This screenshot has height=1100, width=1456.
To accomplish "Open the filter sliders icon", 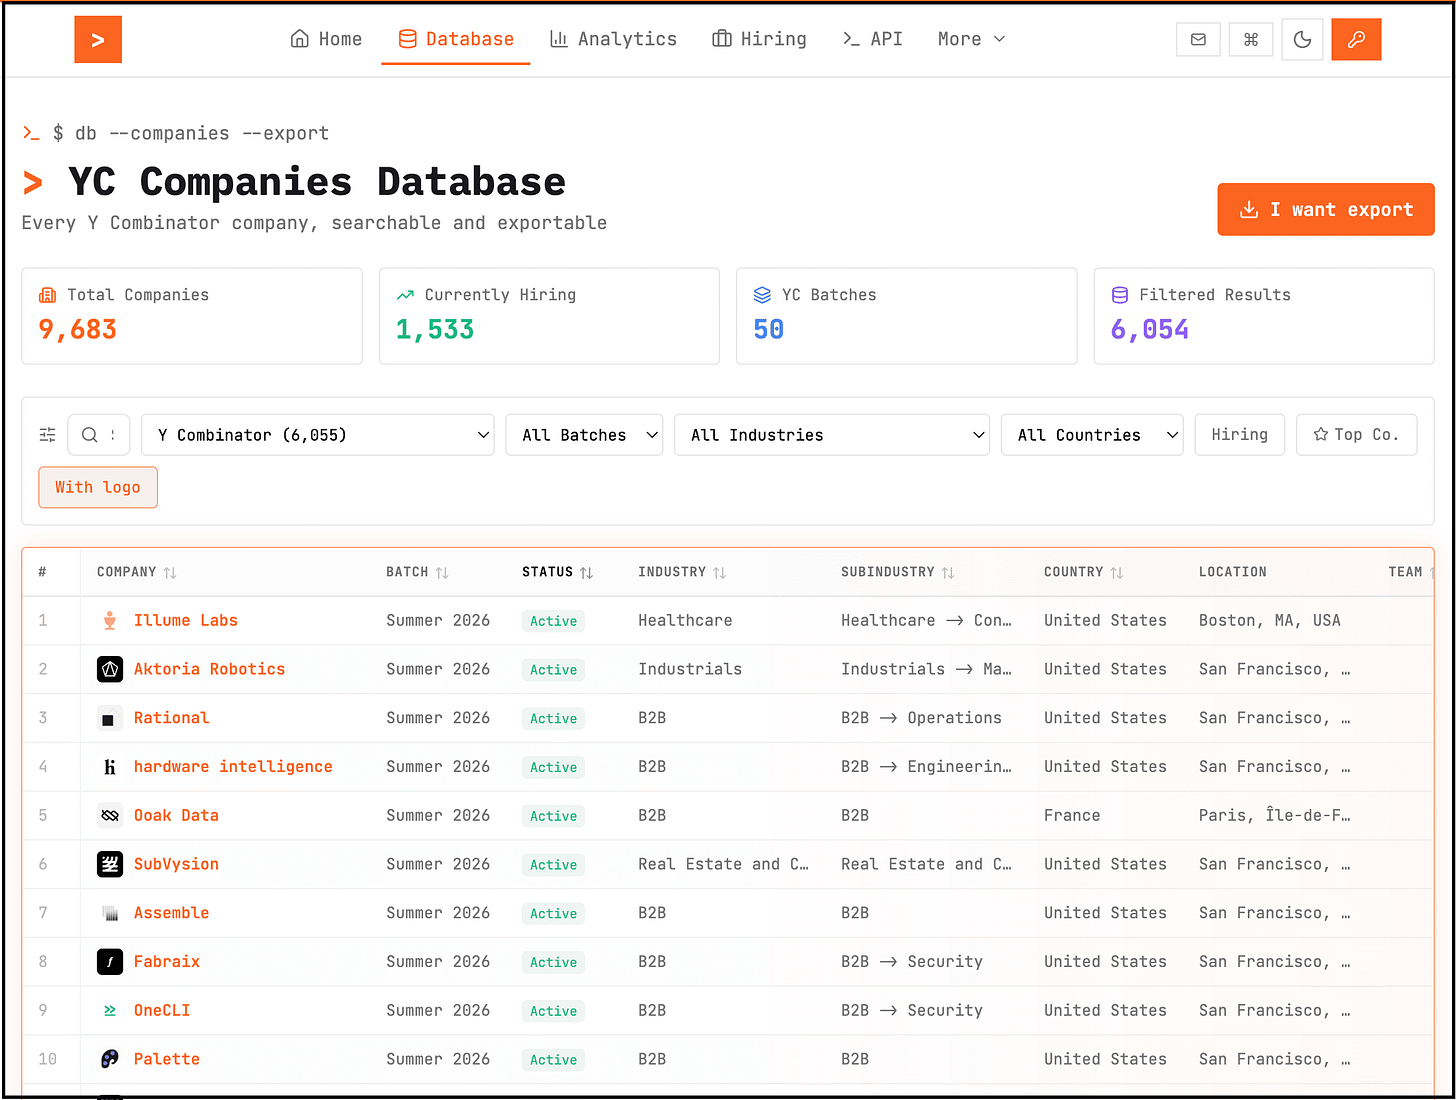I will [x=47, y=435].
